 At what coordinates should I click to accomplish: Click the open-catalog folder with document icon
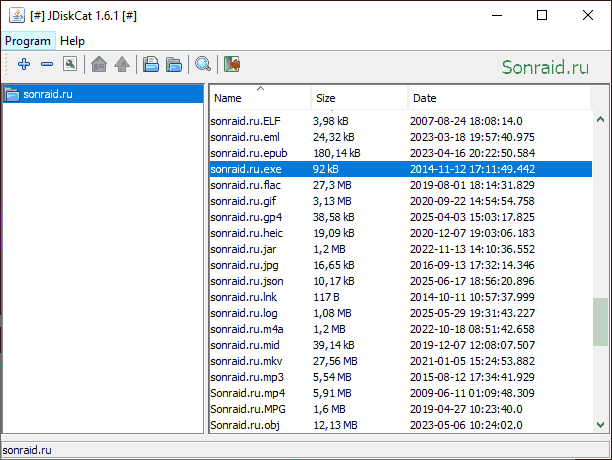[151, 64]
